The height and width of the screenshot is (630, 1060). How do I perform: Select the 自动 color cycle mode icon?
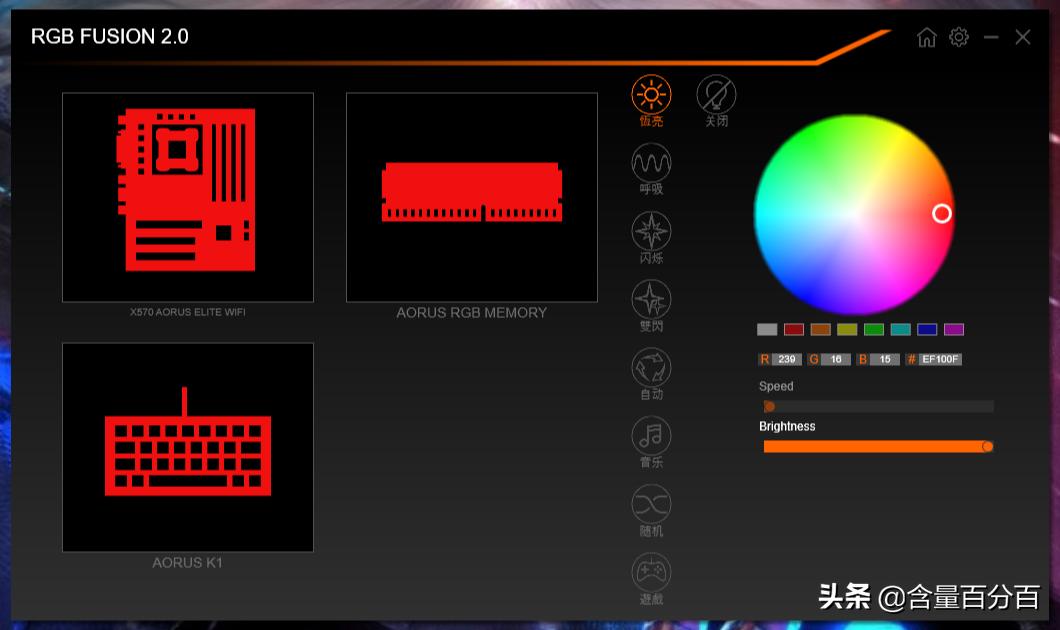651,368
